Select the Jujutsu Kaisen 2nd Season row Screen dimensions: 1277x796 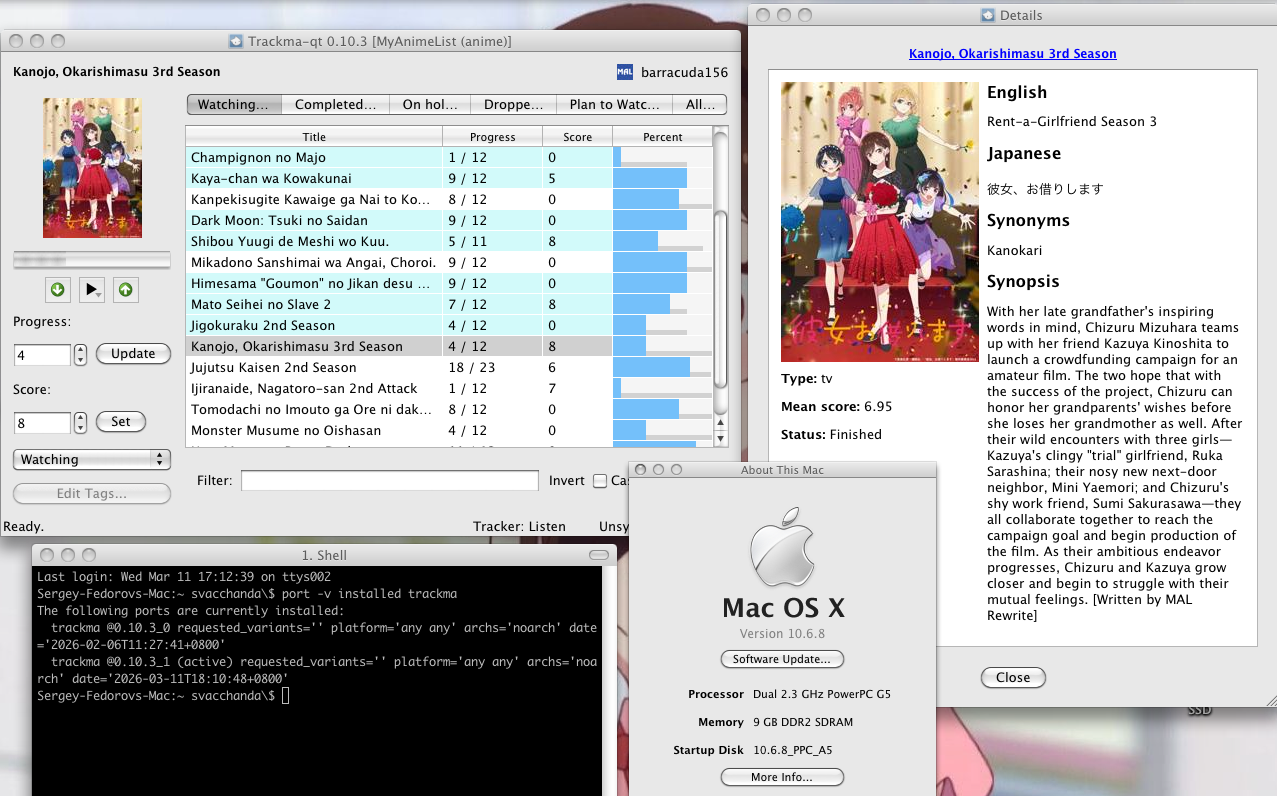click(449, 367)
